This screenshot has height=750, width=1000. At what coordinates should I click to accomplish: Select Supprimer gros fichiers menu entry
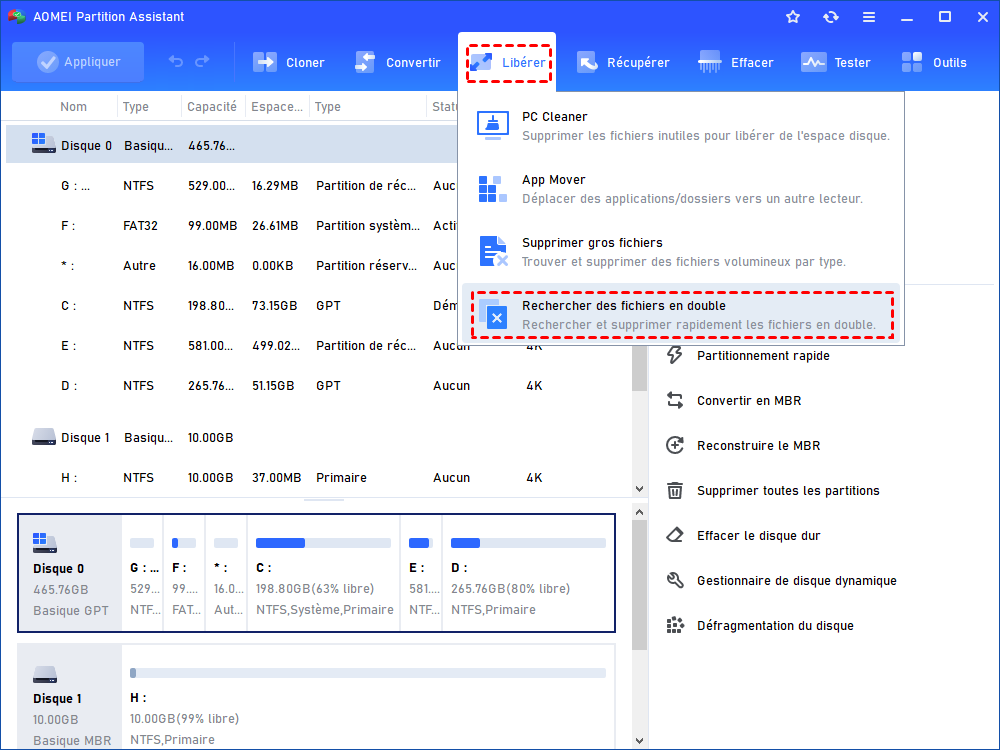pyautogui.click(x=680, y=252)
